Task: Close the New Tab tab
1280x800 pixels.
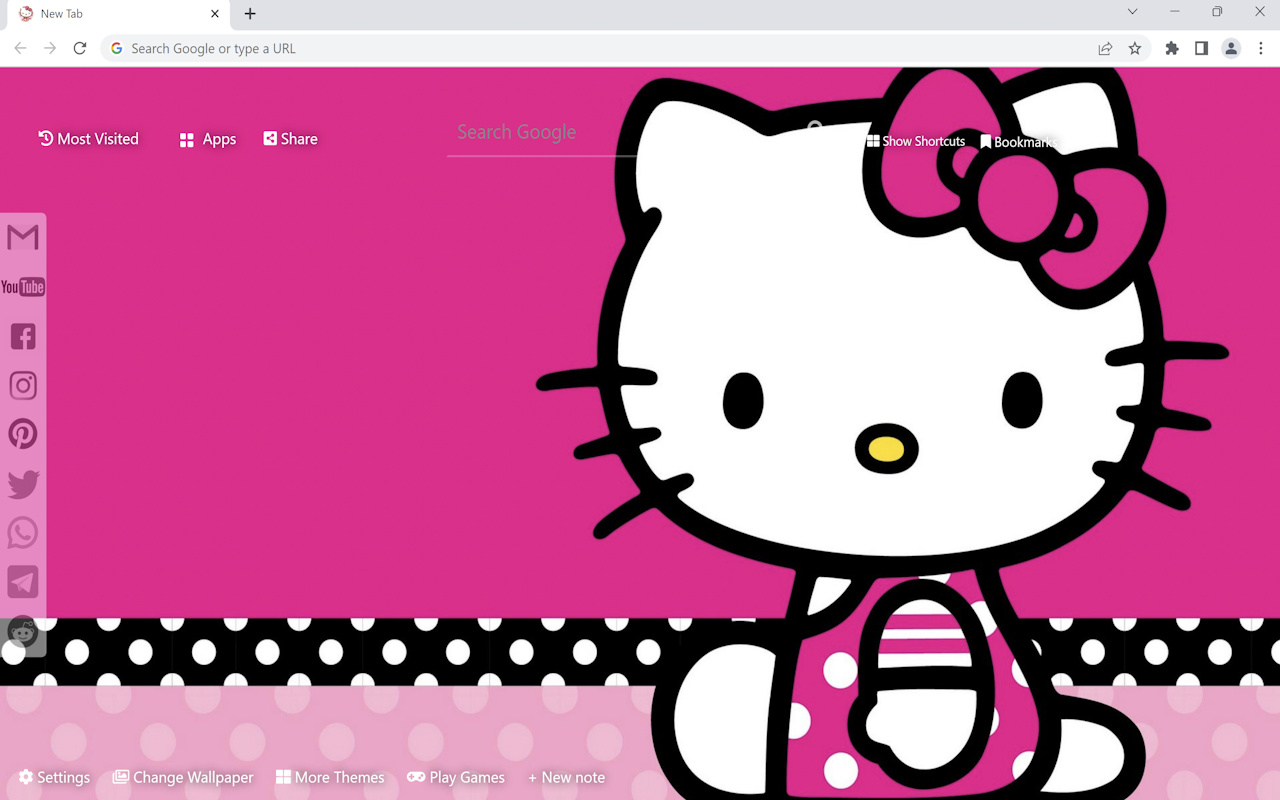Action: [215, 14]
